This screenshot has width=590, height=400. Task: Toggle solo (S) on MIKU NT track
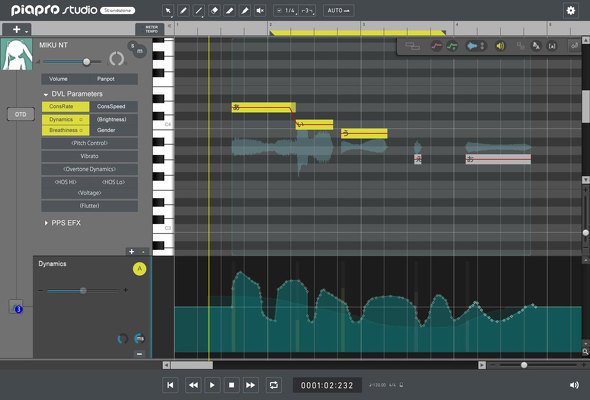click(132, 46)
